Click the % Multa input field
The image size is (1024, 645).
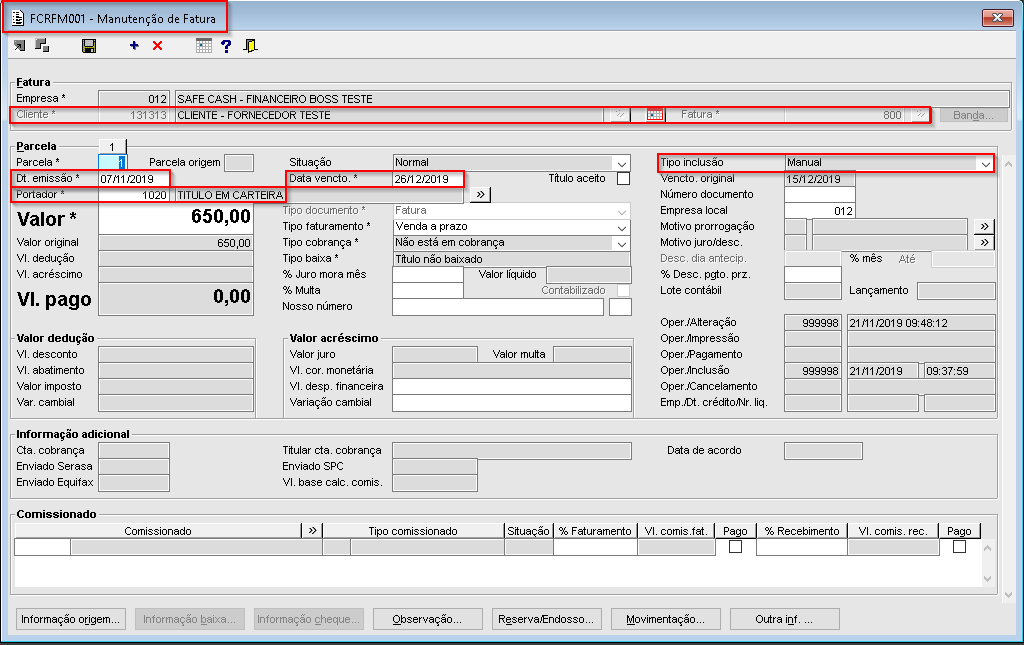coord(428,291)
